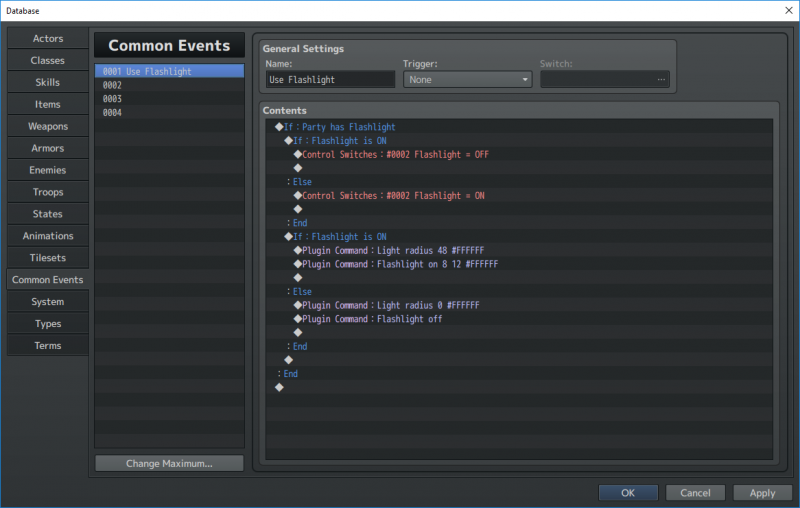
Task: Click the OK button
Action: tap(628, 493)
